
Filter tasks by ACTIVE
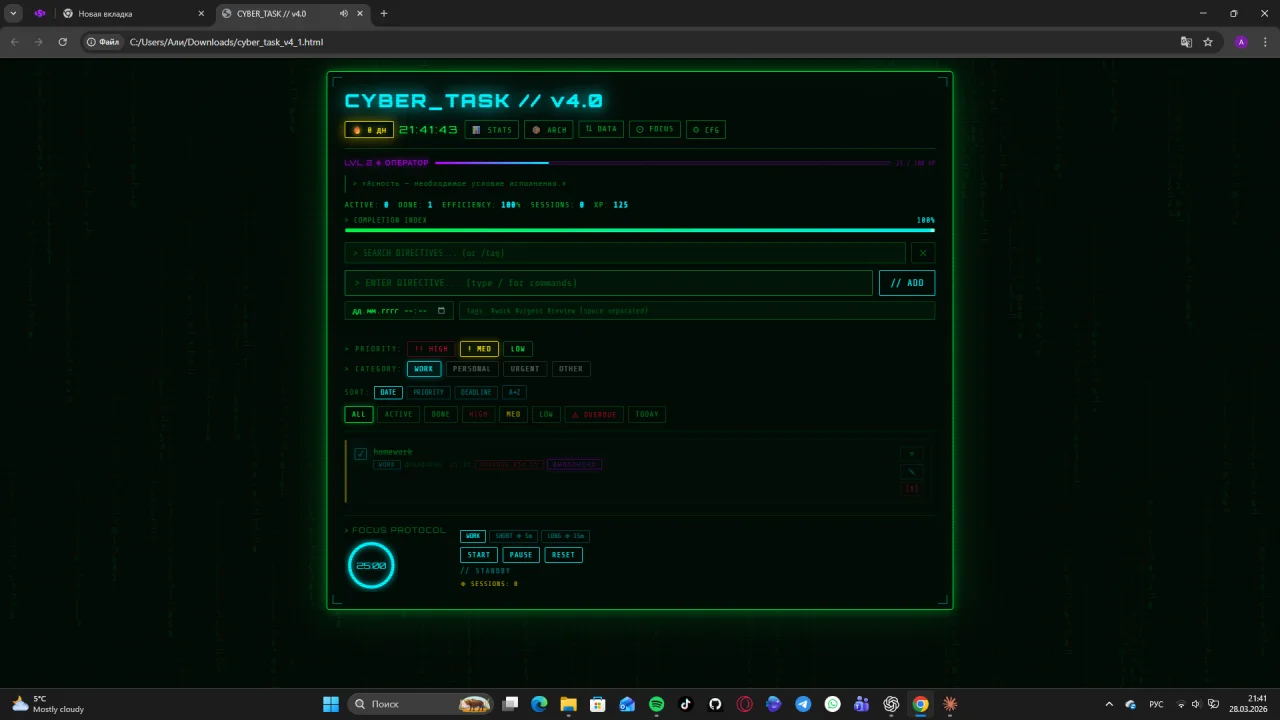(x=398, y=414)
